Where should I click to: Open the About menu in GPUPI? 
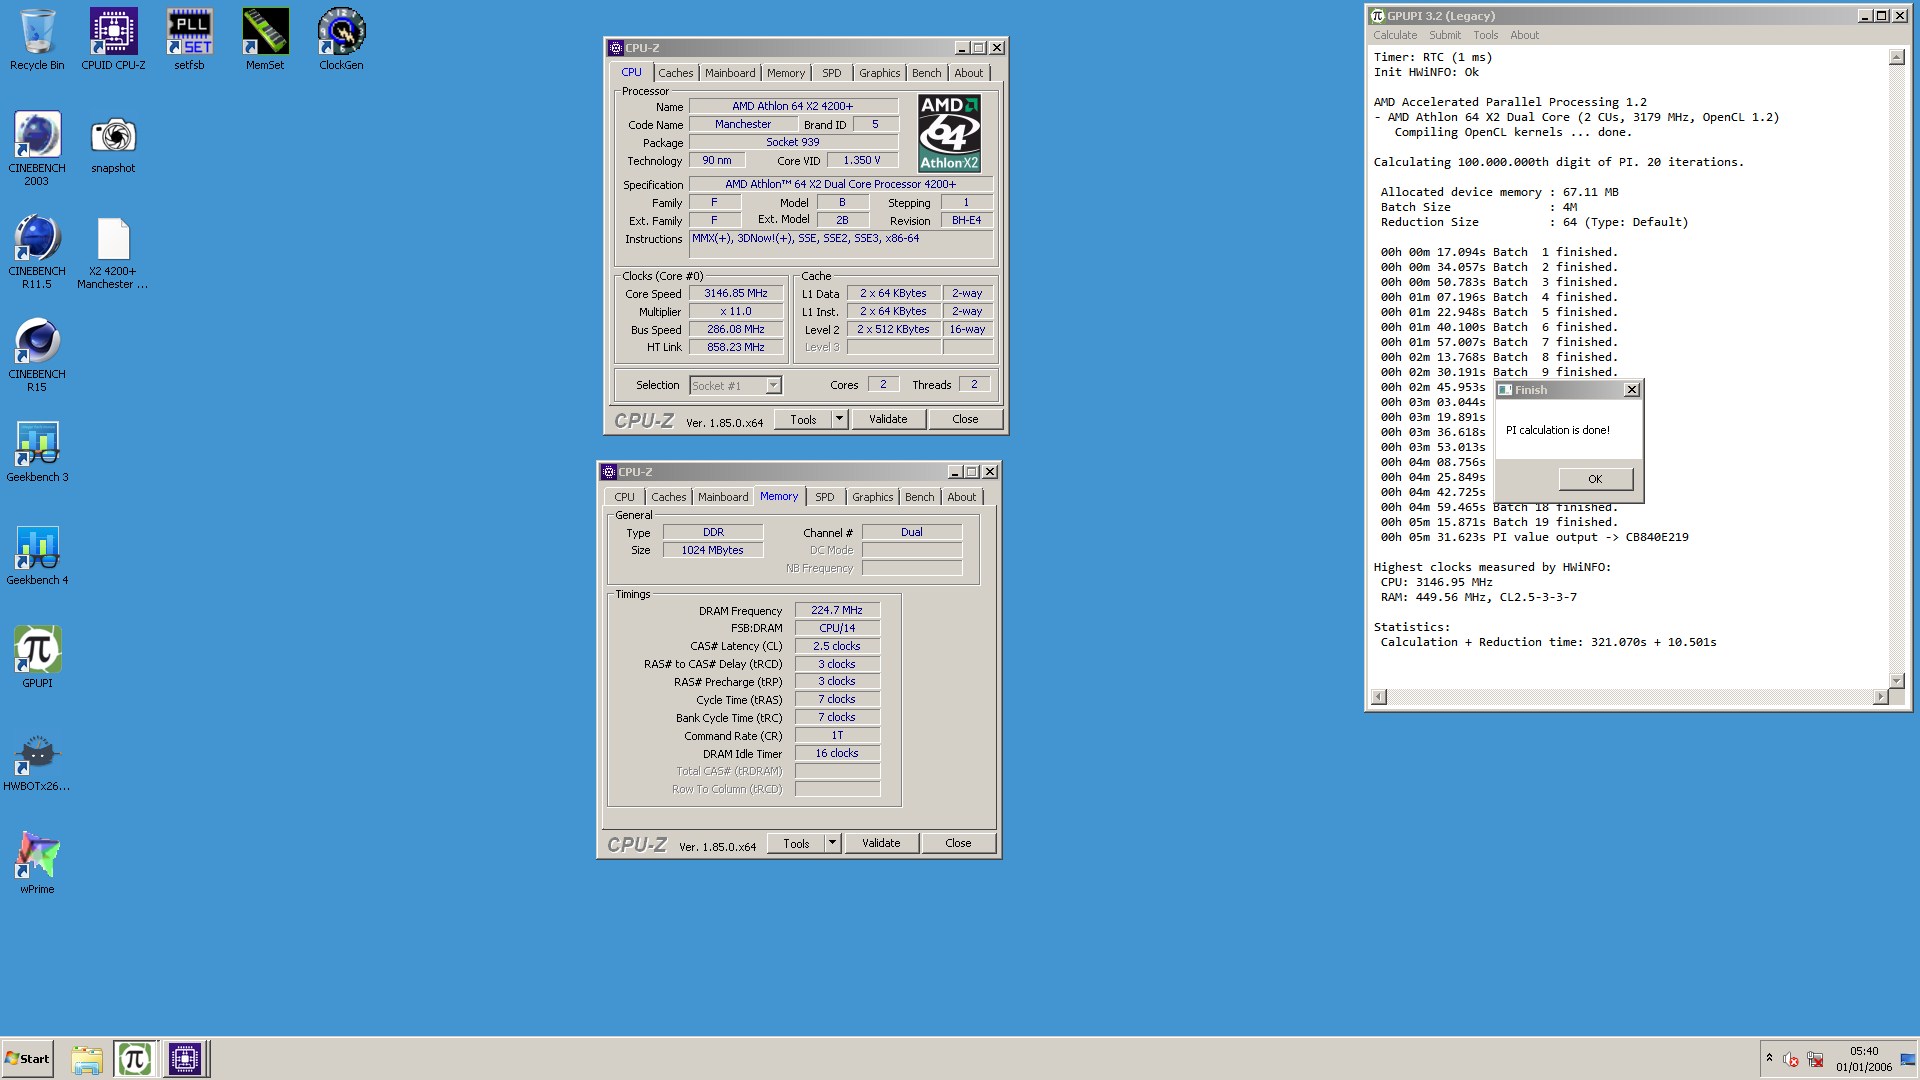[1524, 35]
